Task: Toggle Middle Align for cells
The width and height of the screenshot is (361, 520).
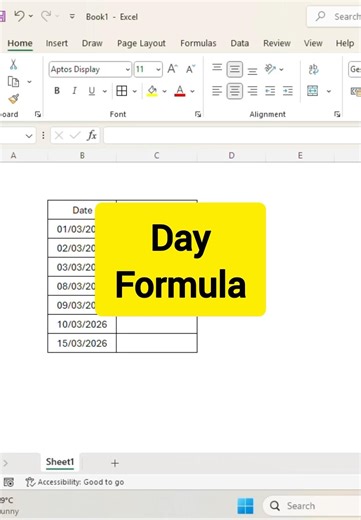Action: coord(235,69)
